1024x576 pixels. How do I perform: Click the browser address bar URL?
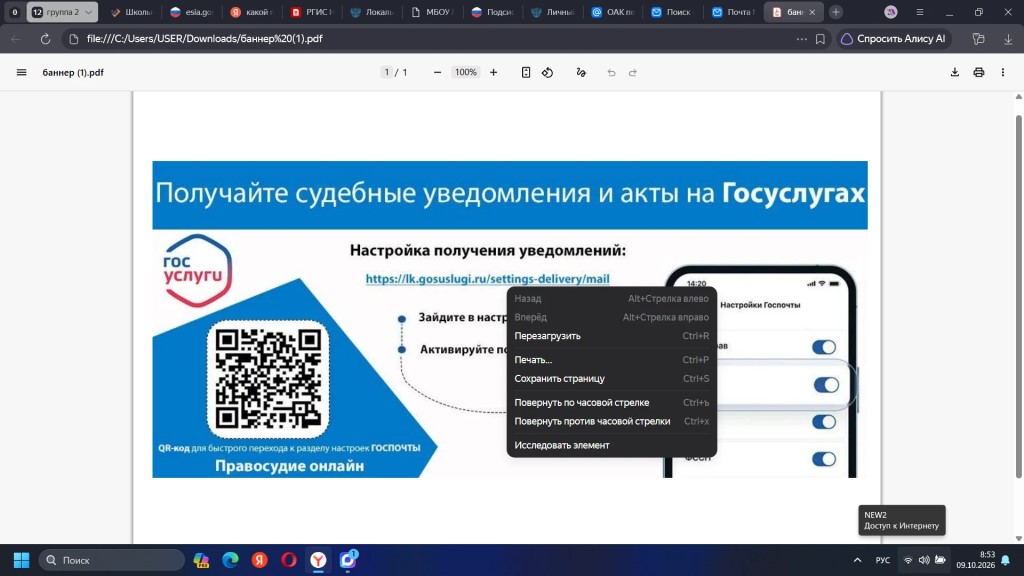pos(204,39)
